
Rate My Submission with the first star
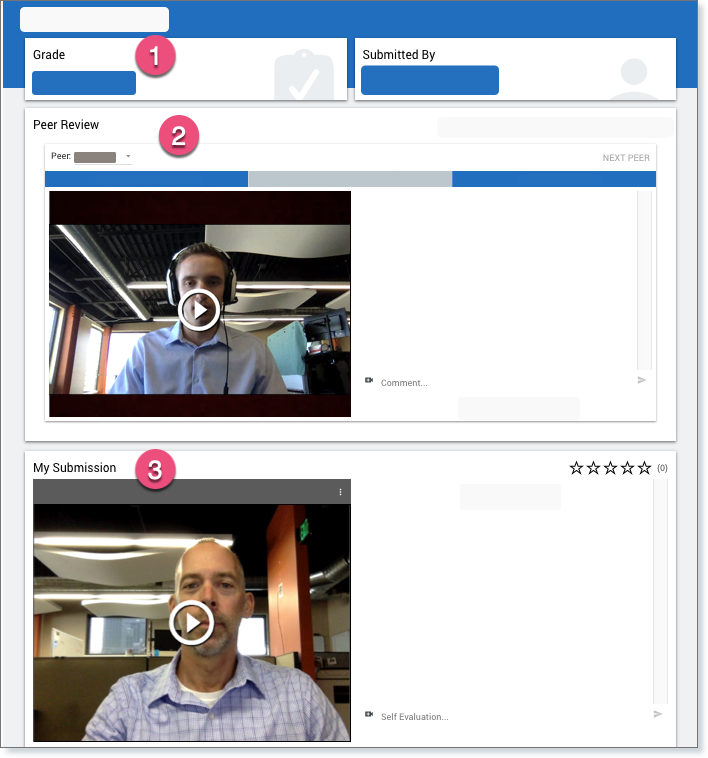click(x=576, y=468)
